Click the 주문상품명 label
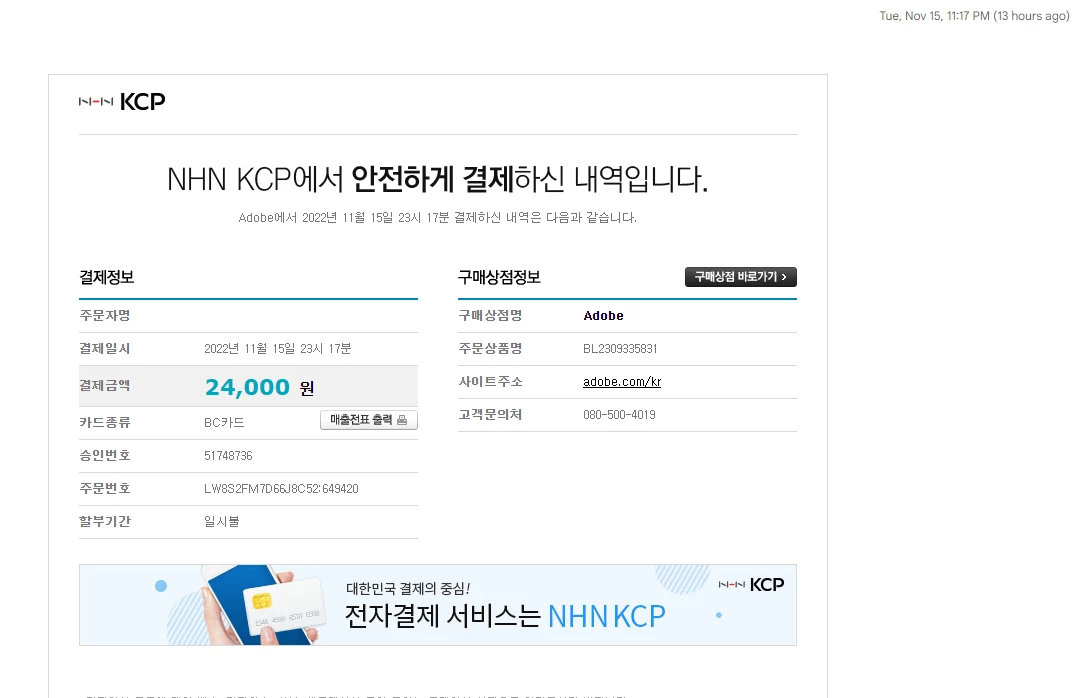 click(x=491, y=348)
